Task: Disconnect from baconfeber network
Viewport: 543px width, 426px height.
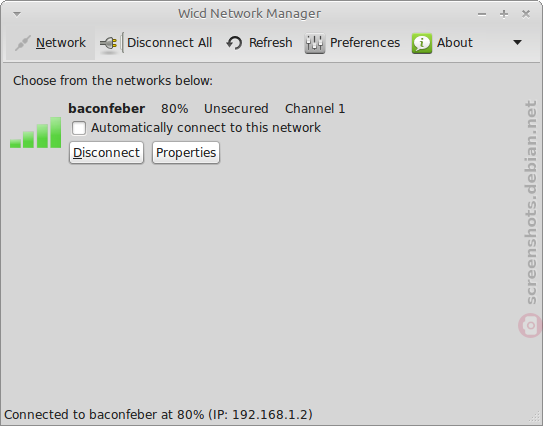Action: 106,152
